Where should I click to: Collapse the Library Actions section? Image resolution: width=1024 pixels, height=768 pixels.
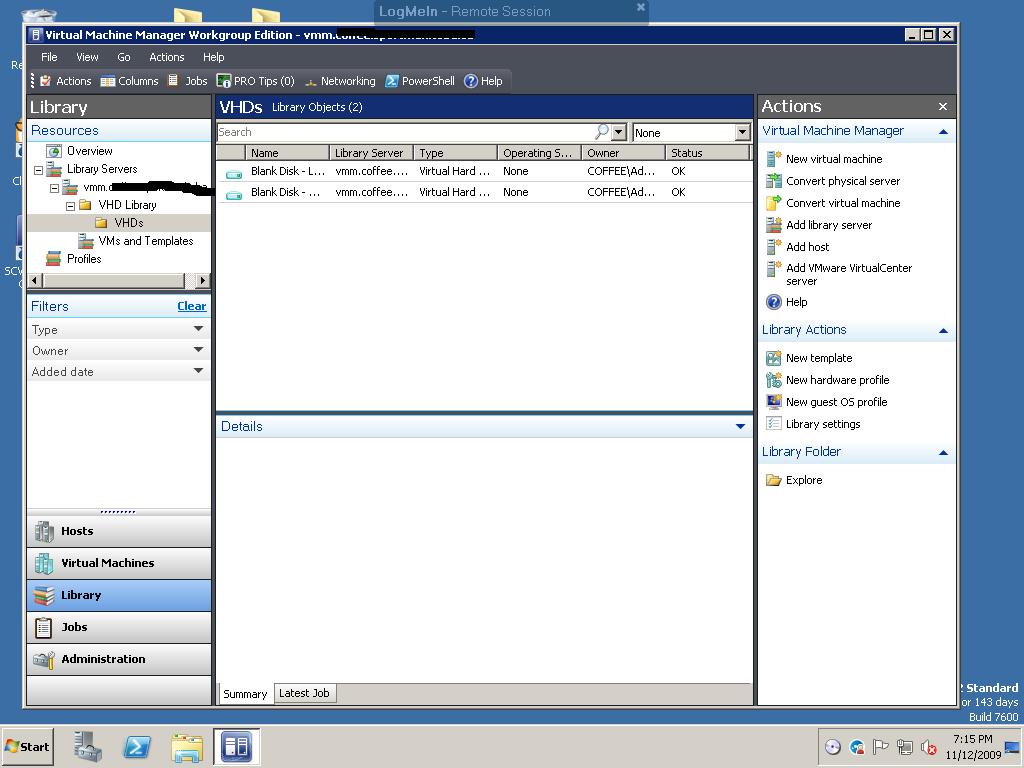tap(940, 330)
